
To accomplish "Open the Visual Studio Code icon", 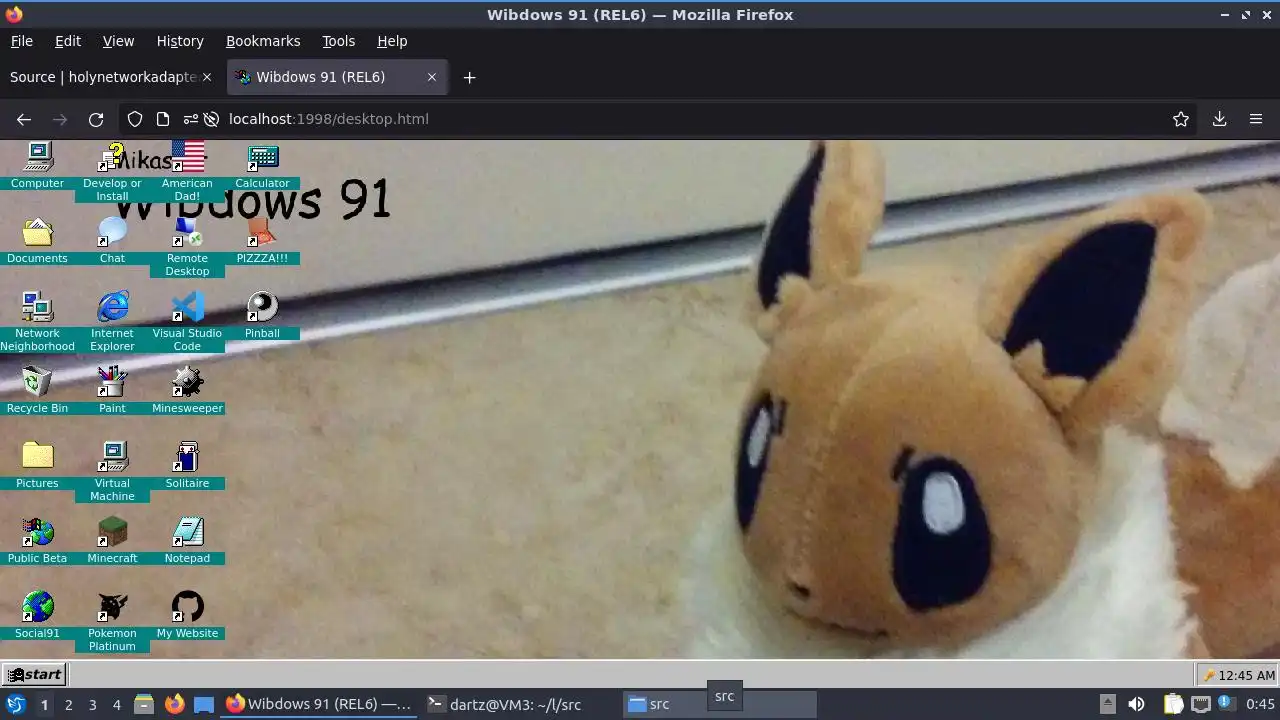I will click(x=187, y=321).
